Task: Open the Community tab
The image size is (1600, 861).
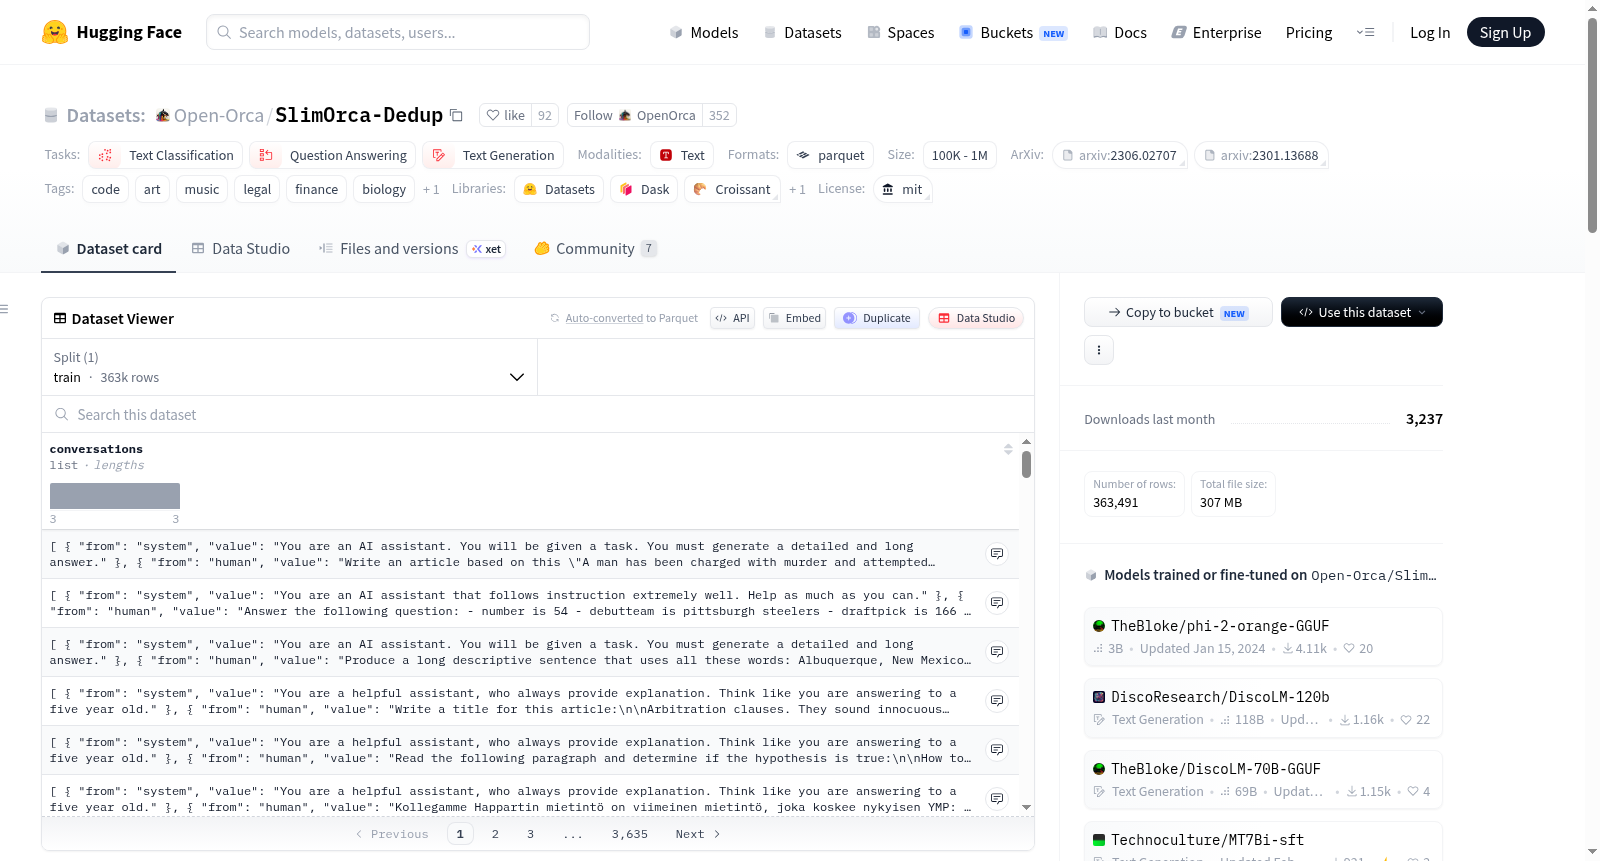Action: 595,249
